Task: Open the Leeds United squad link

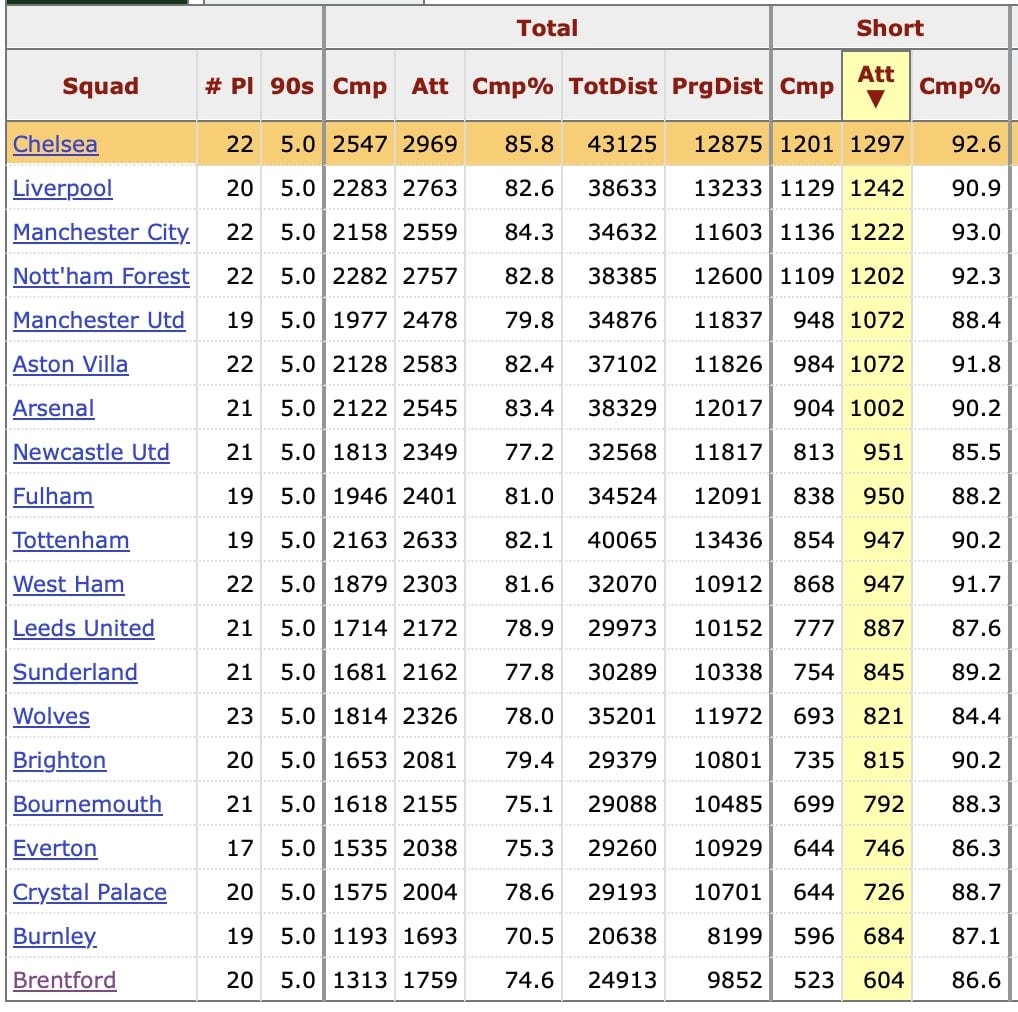Action: tap(84, 628)
